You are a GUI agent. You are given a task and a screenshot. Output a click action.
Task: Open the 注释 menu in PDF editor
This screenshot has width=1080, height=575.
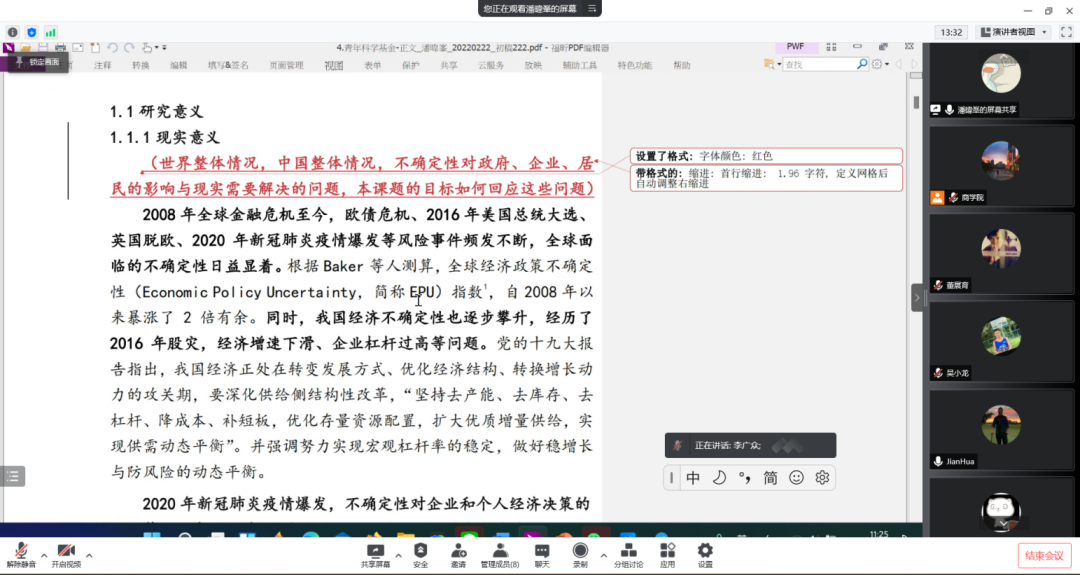[x=103, y=65]
